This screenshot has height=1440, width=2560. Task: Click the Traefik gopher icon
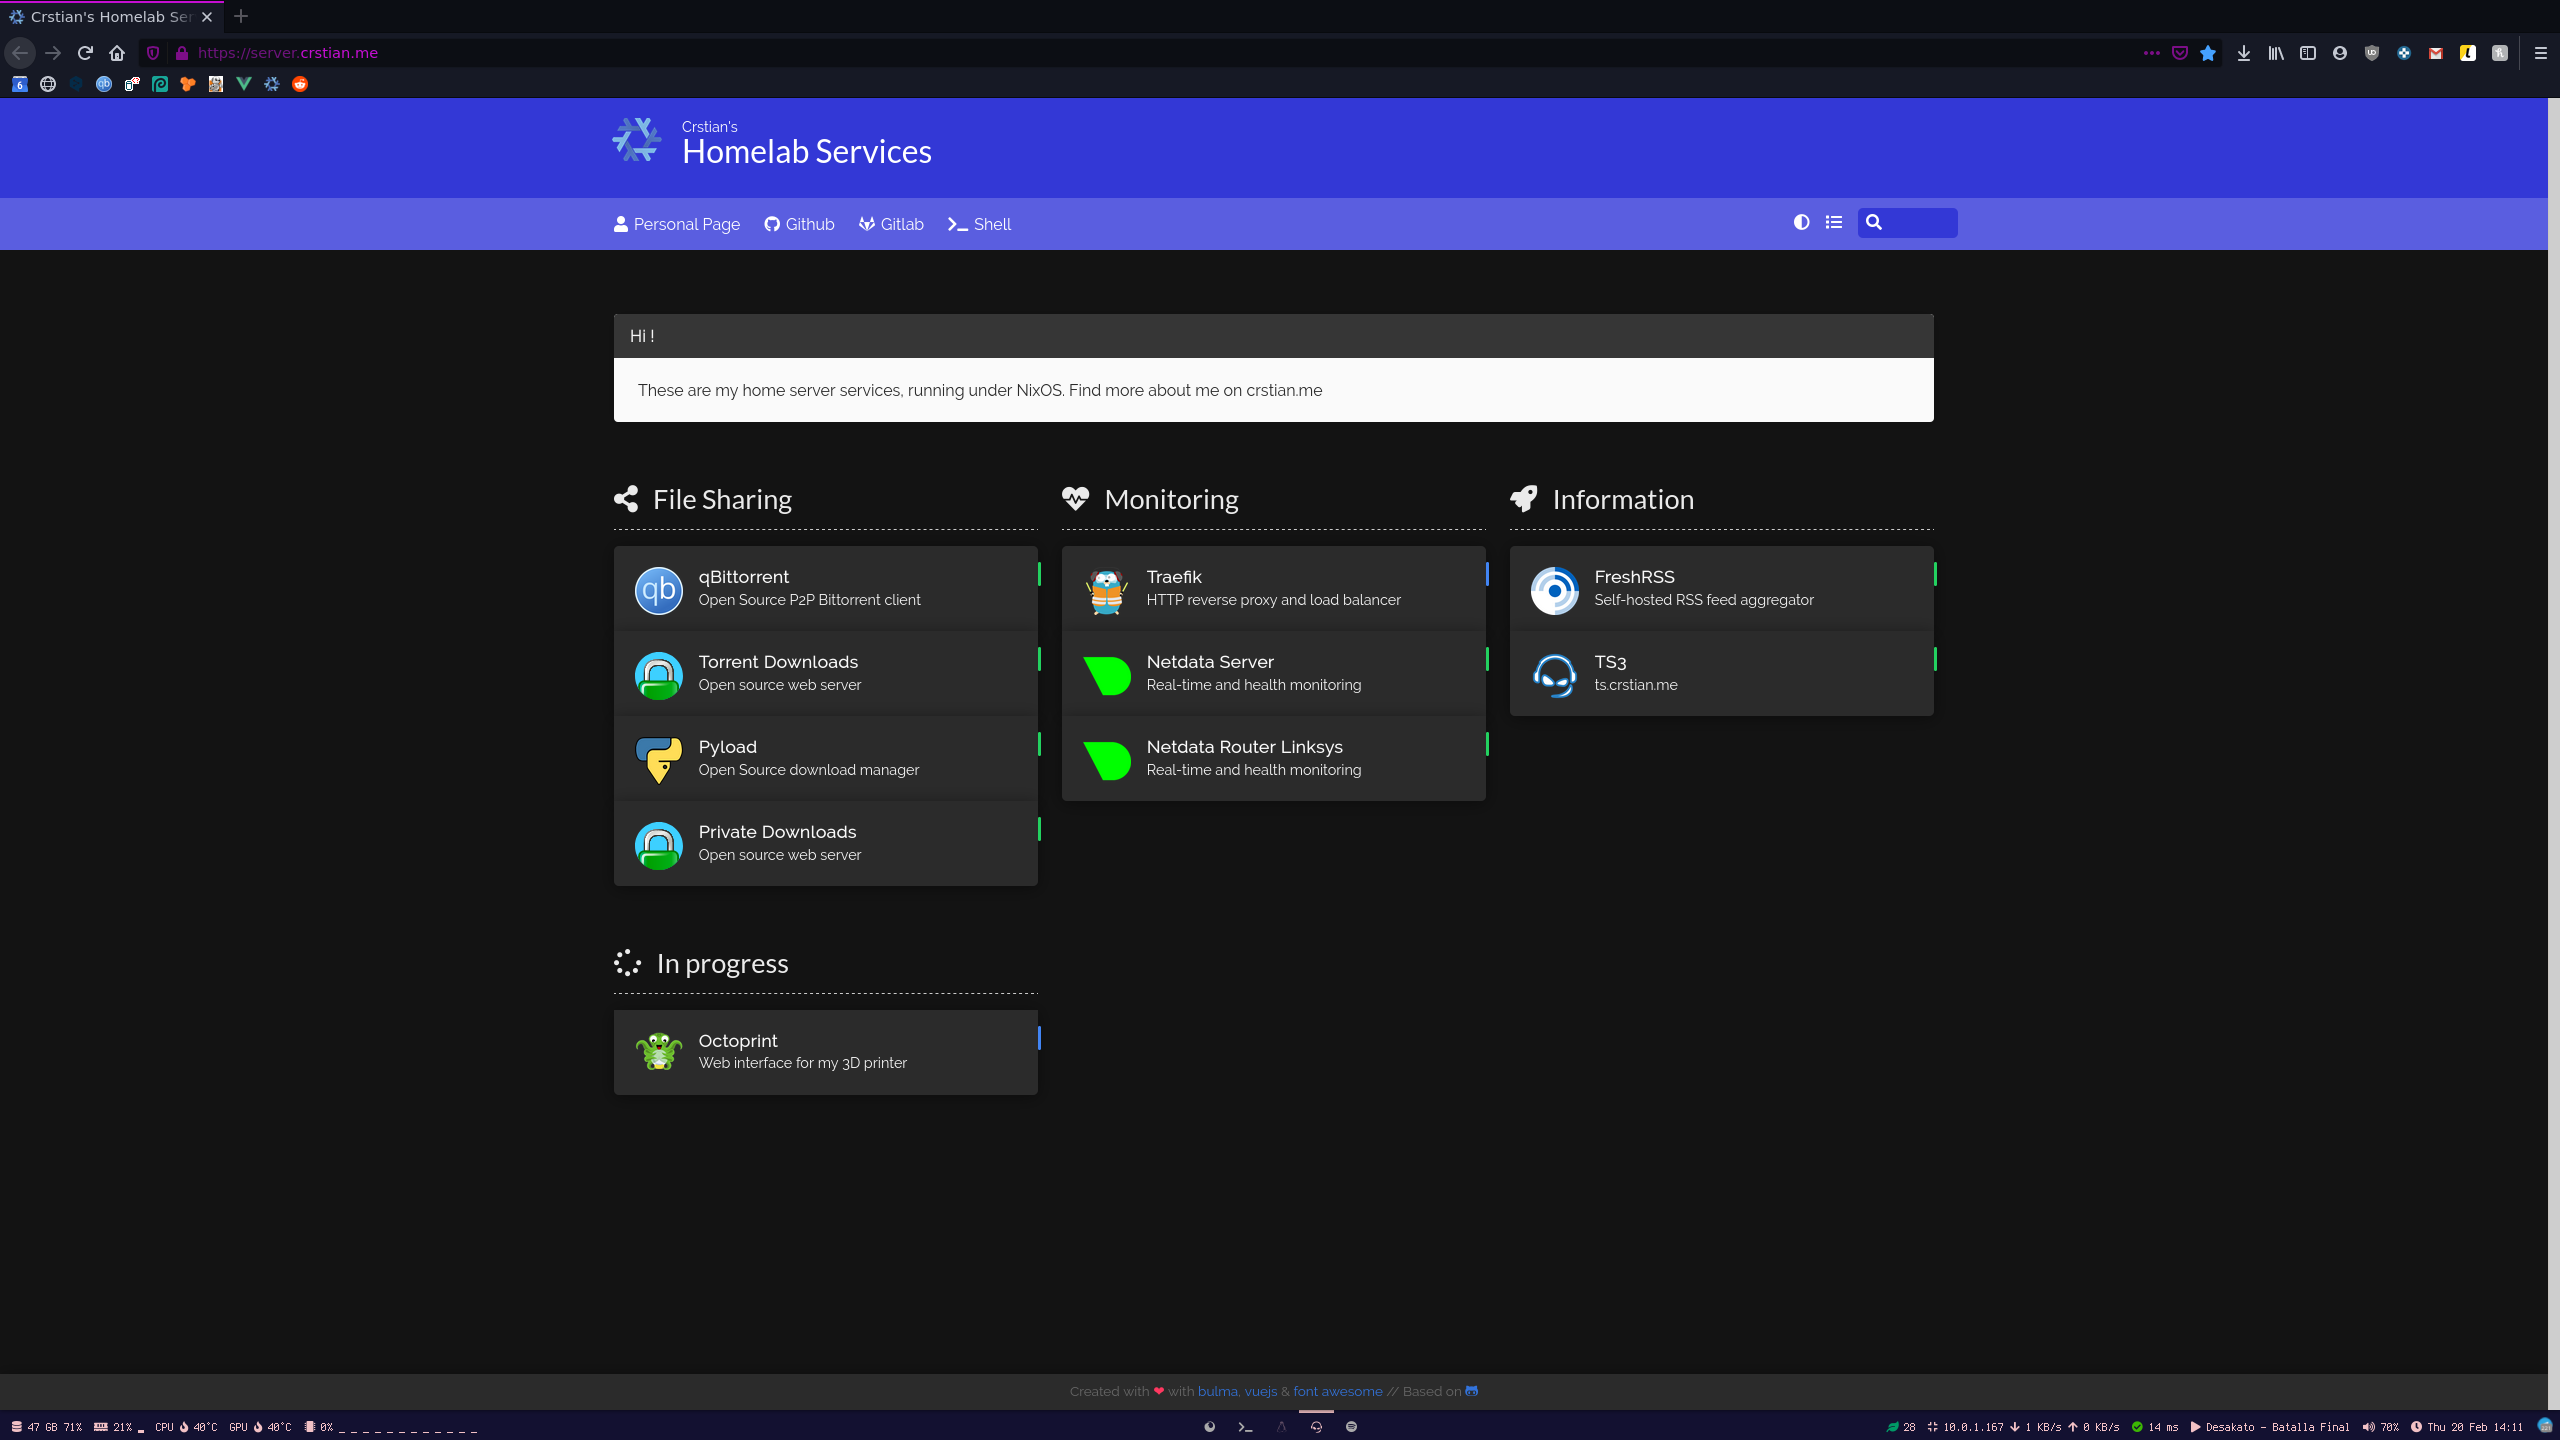click(1106, 590)
